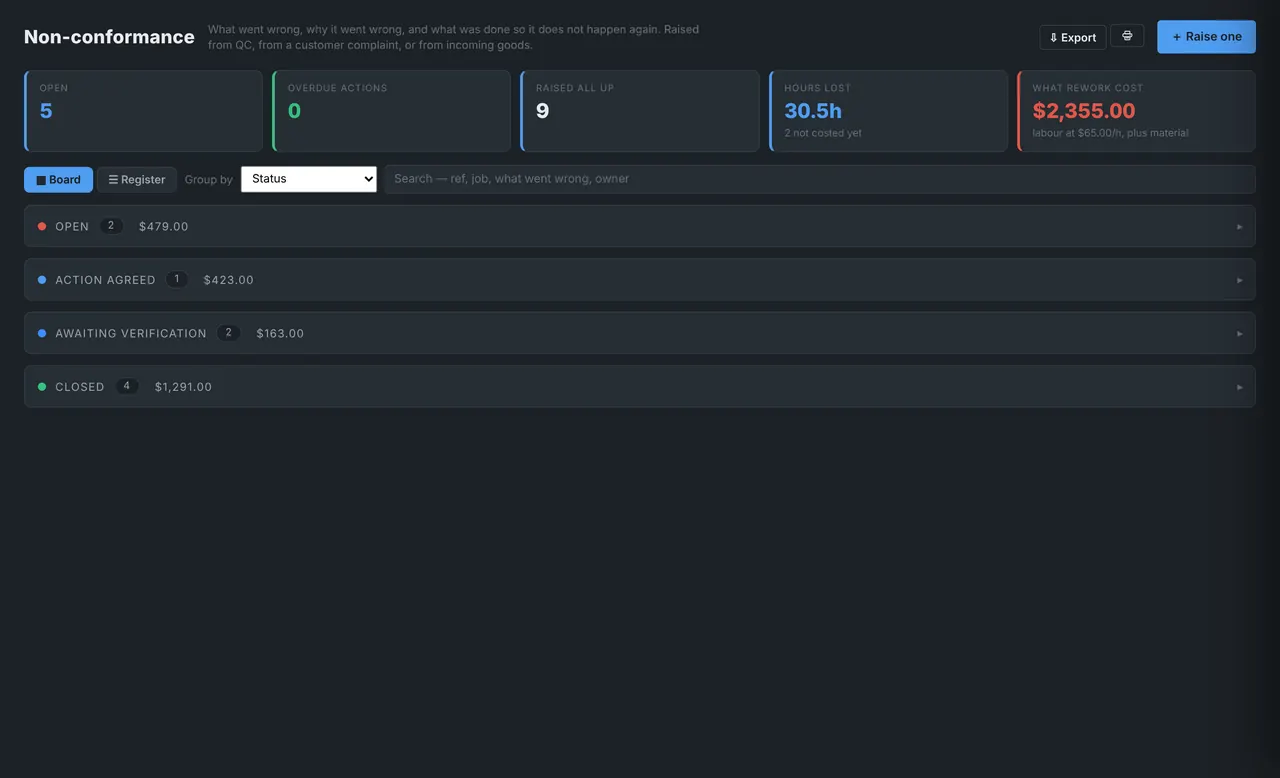Viewport: 1280px width, 778px height.
Task: Click the $1,291.00 Closed total
Action: (x=183, y=387)
